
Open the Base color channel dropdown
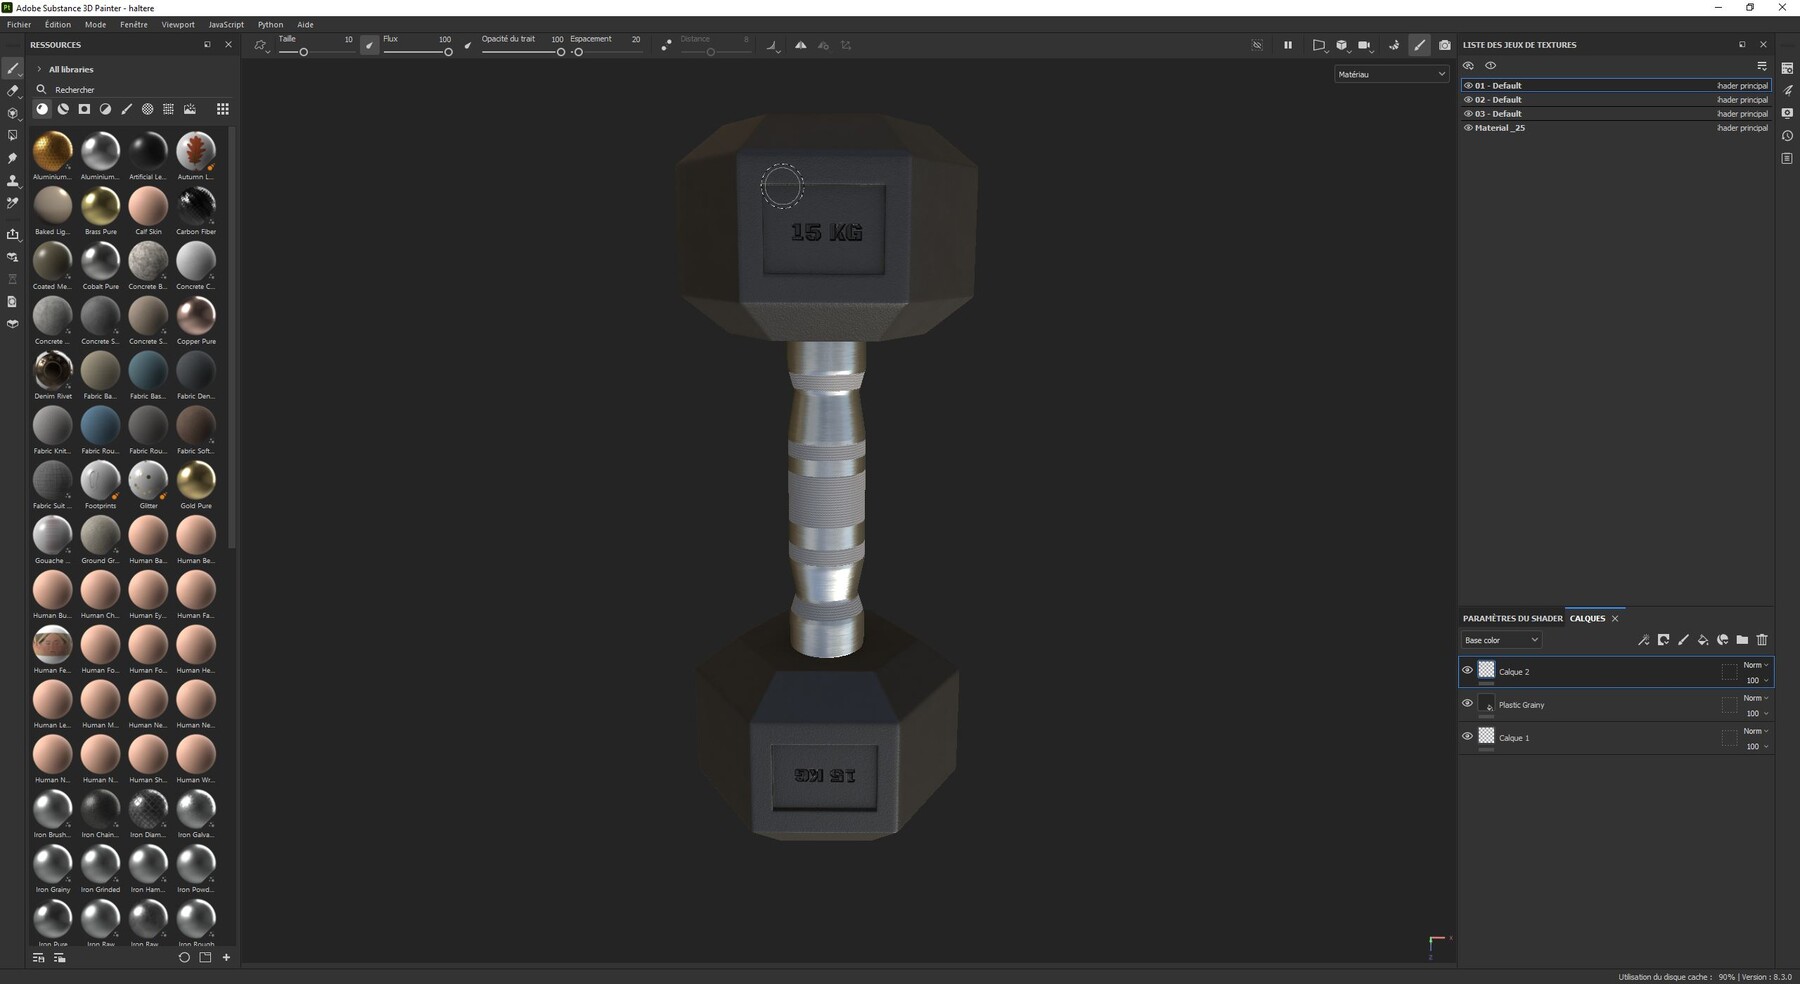click(x=1500, y=639)
